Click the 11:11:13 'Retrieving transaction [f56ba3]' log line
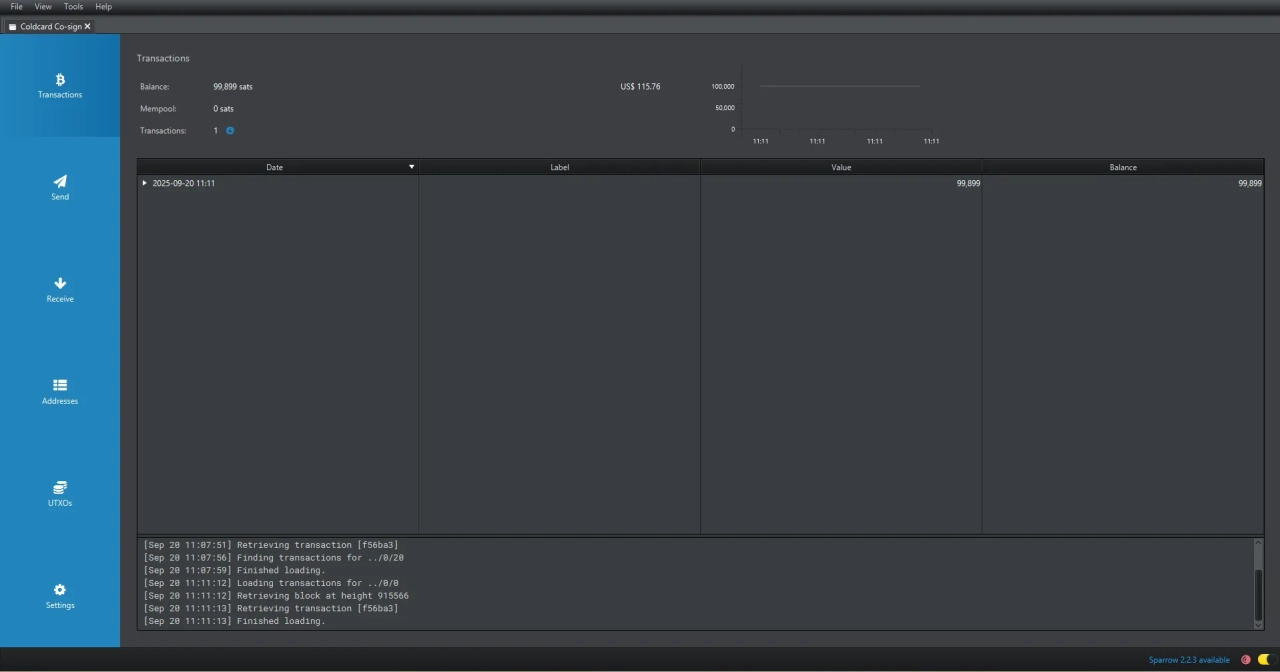1280x672 pixels. (x=271, y=608)
